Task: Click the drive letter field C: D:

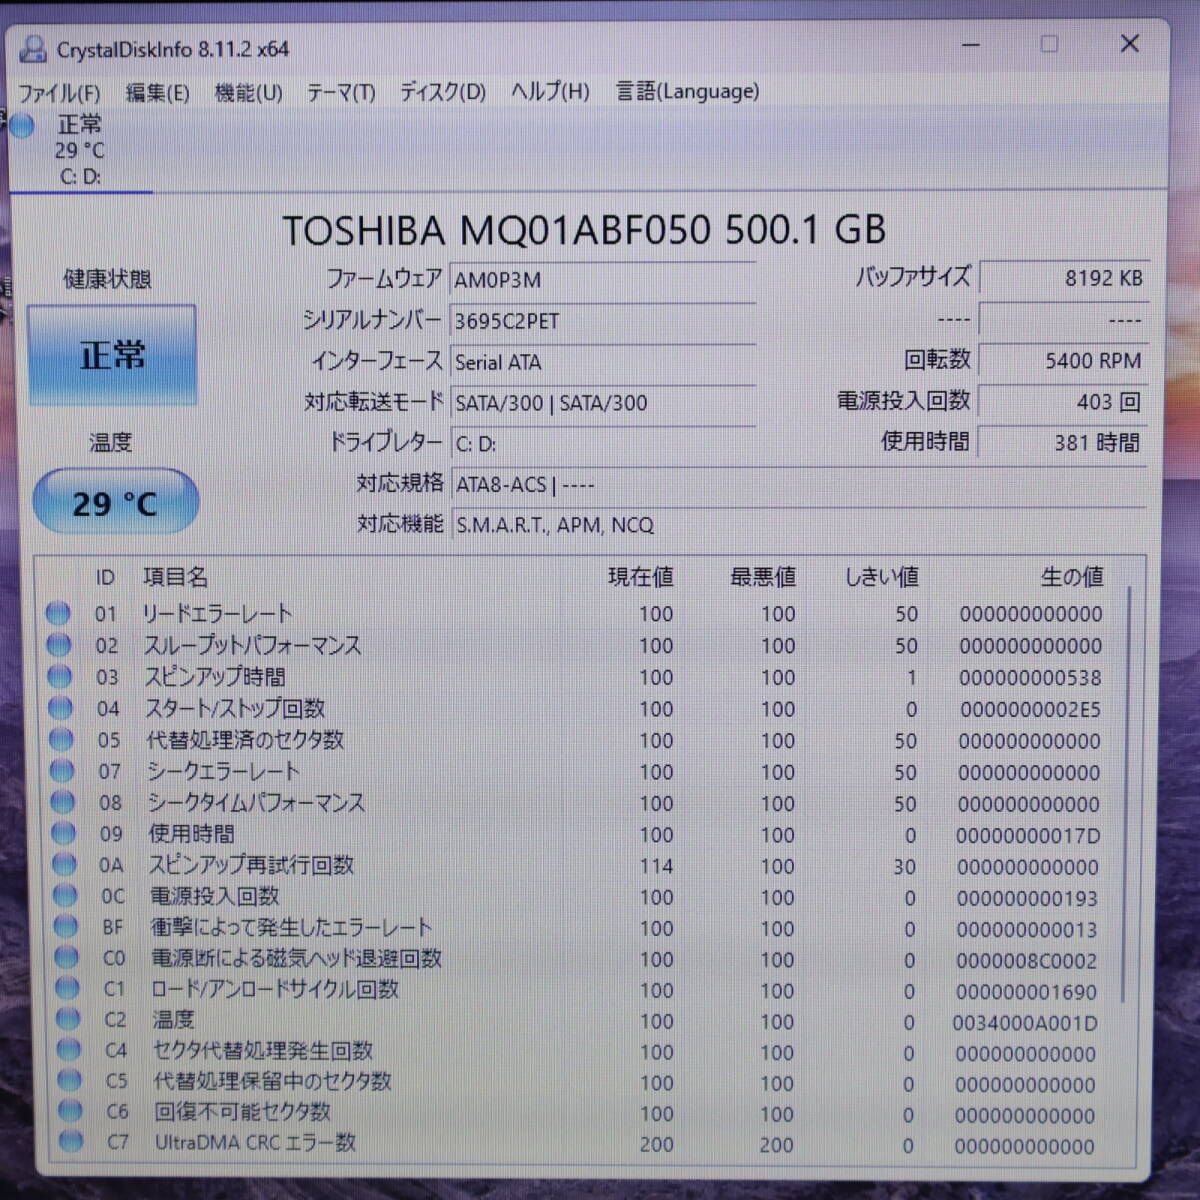Action: (603, 443)
